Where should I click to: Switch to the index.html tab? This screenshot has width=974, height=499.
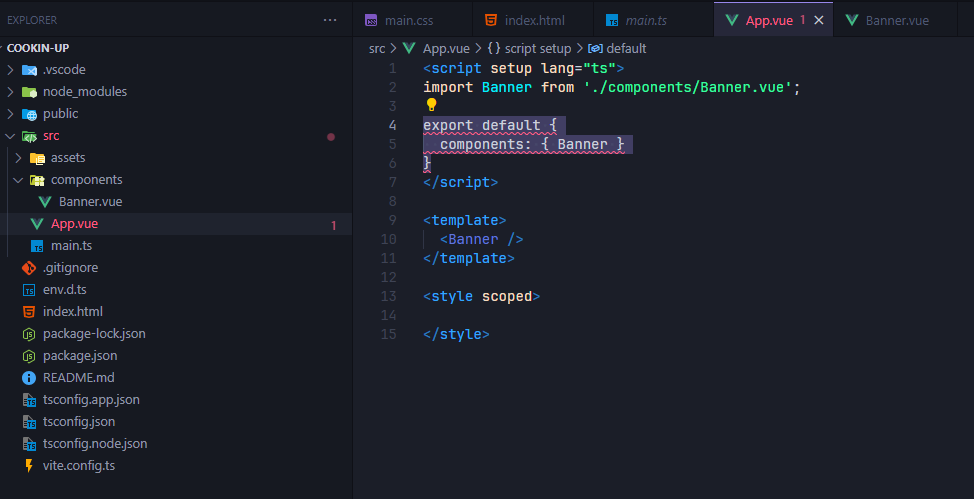point(534,21)
